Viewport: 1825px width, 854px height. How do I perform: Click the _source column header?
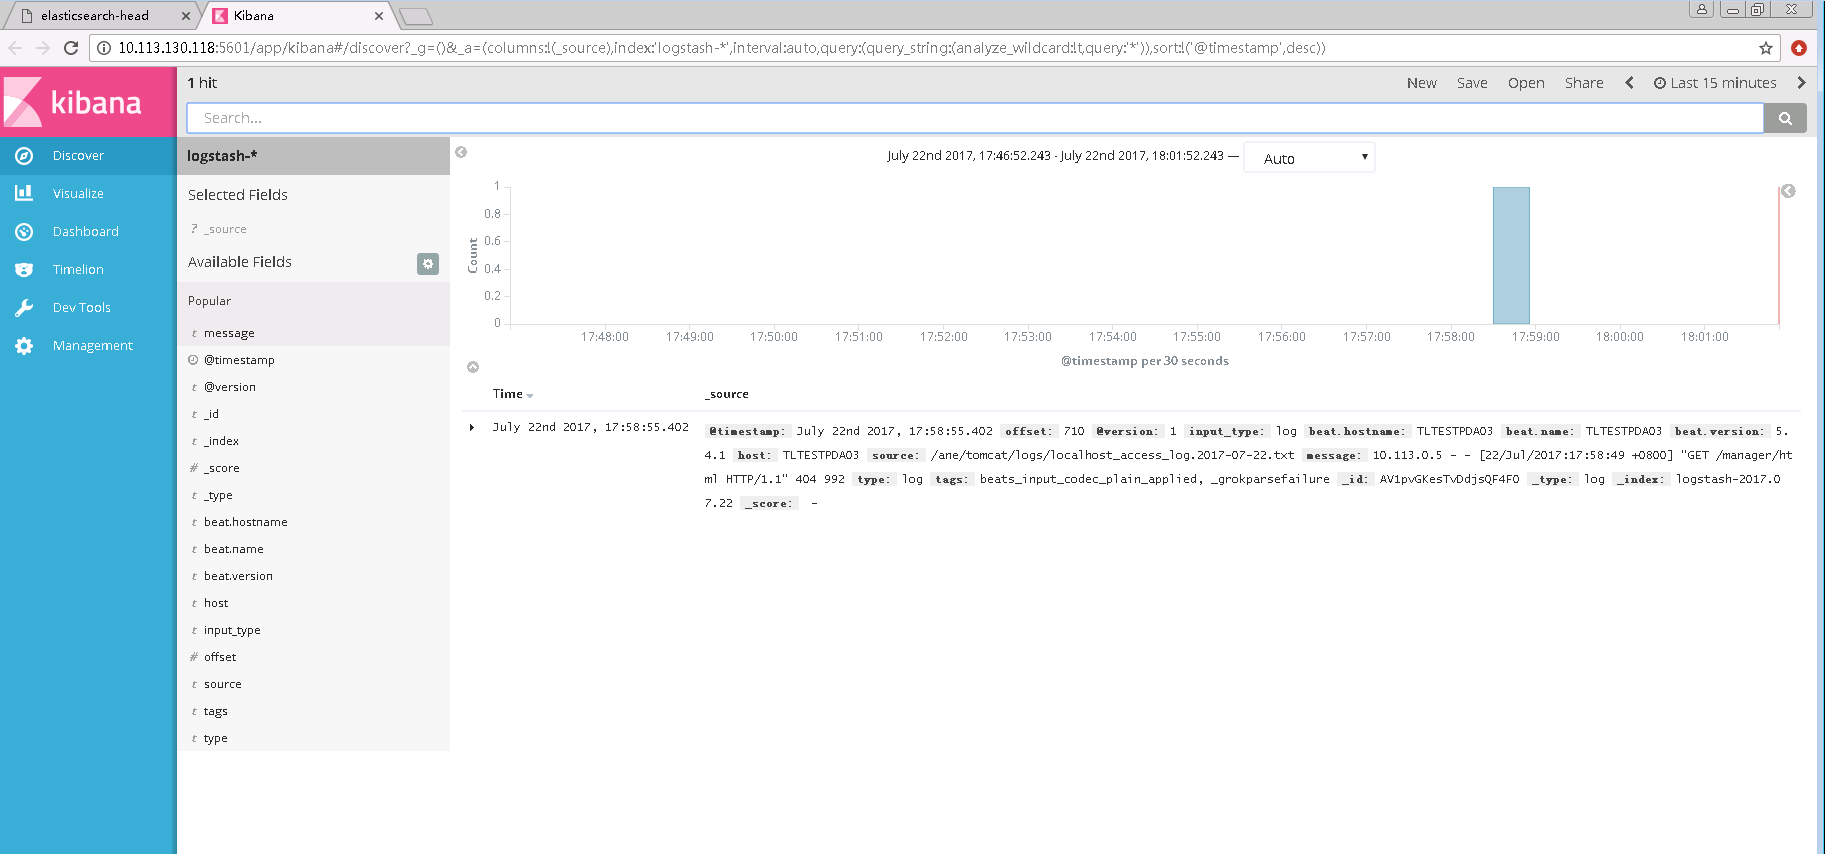coord(727,394)
